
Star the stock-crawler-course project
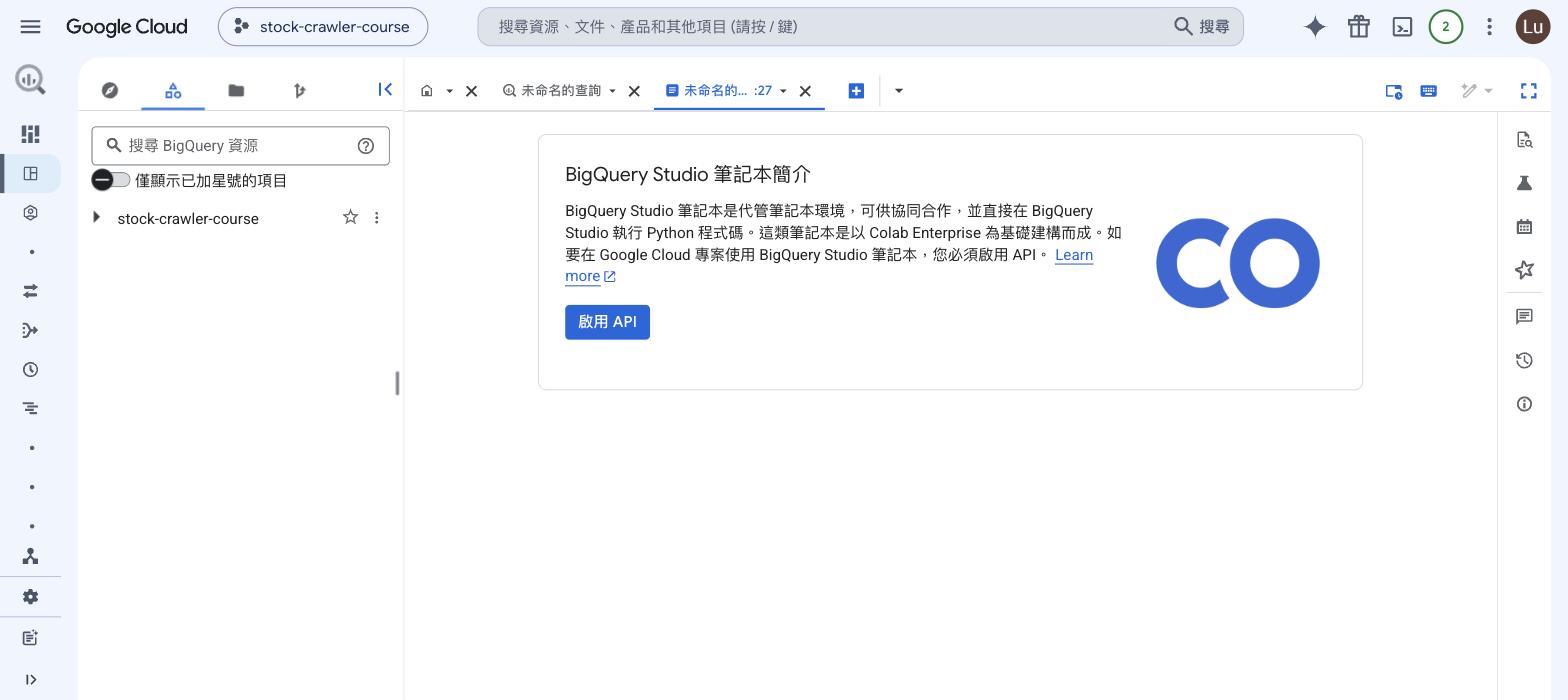coord(350,217)
